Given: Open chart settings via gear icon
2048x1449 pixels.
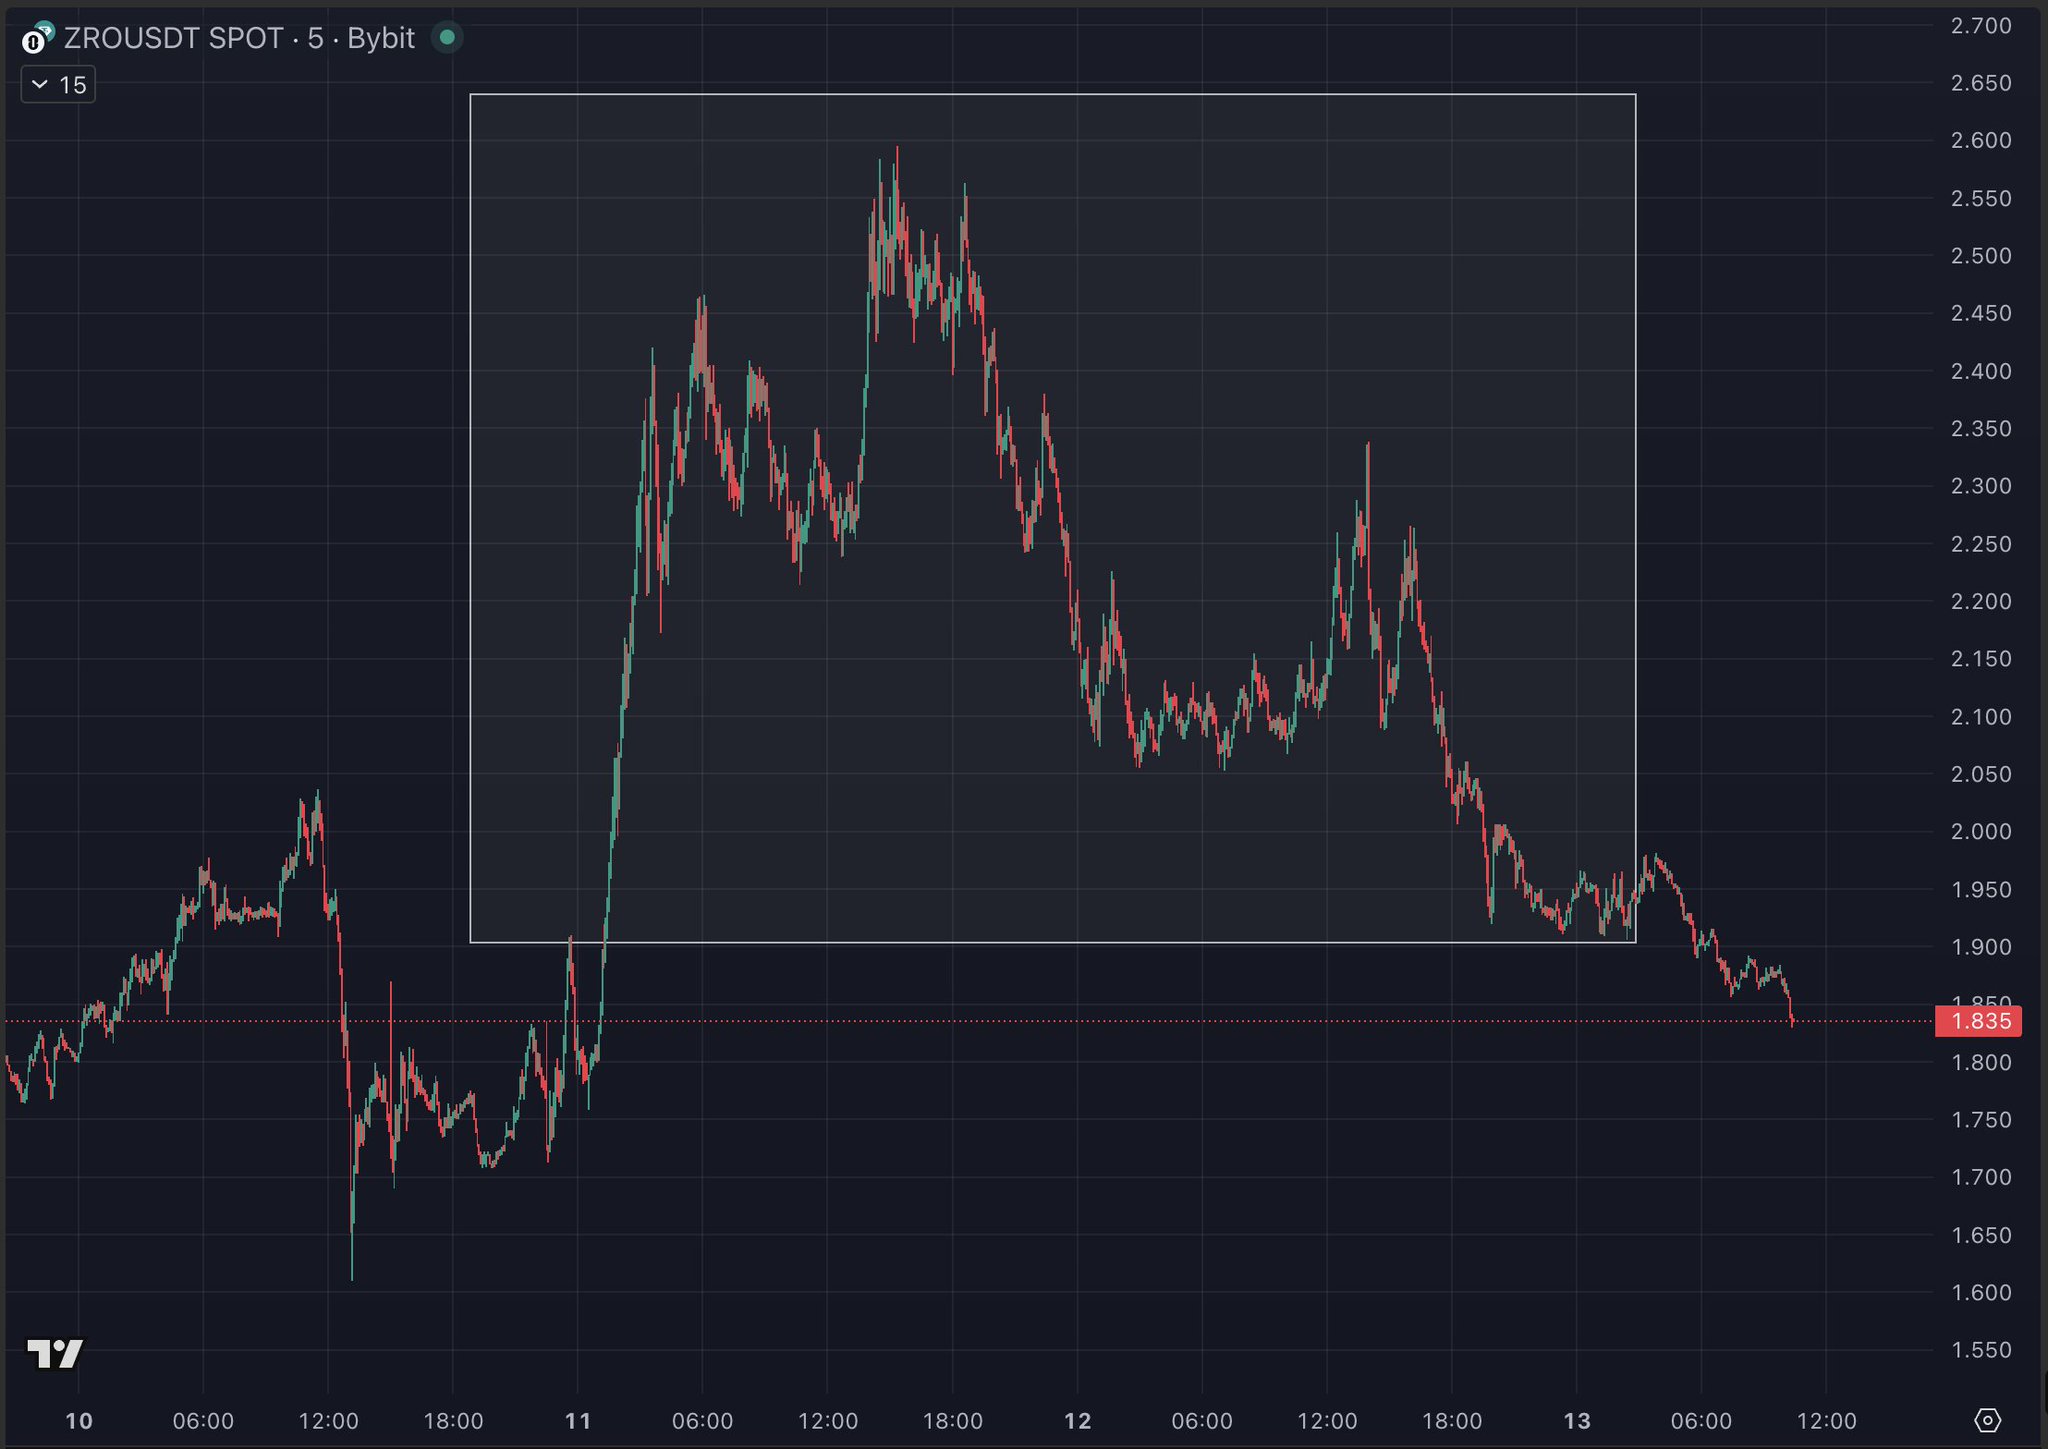Looking at the screenshot, I should (1987, 1420).
